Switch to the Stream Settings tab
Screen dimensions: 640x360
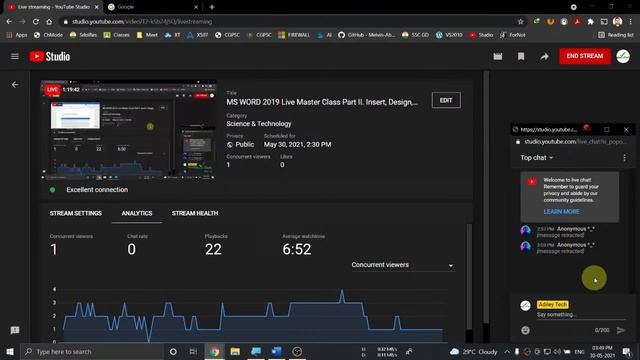click(76, 213)
